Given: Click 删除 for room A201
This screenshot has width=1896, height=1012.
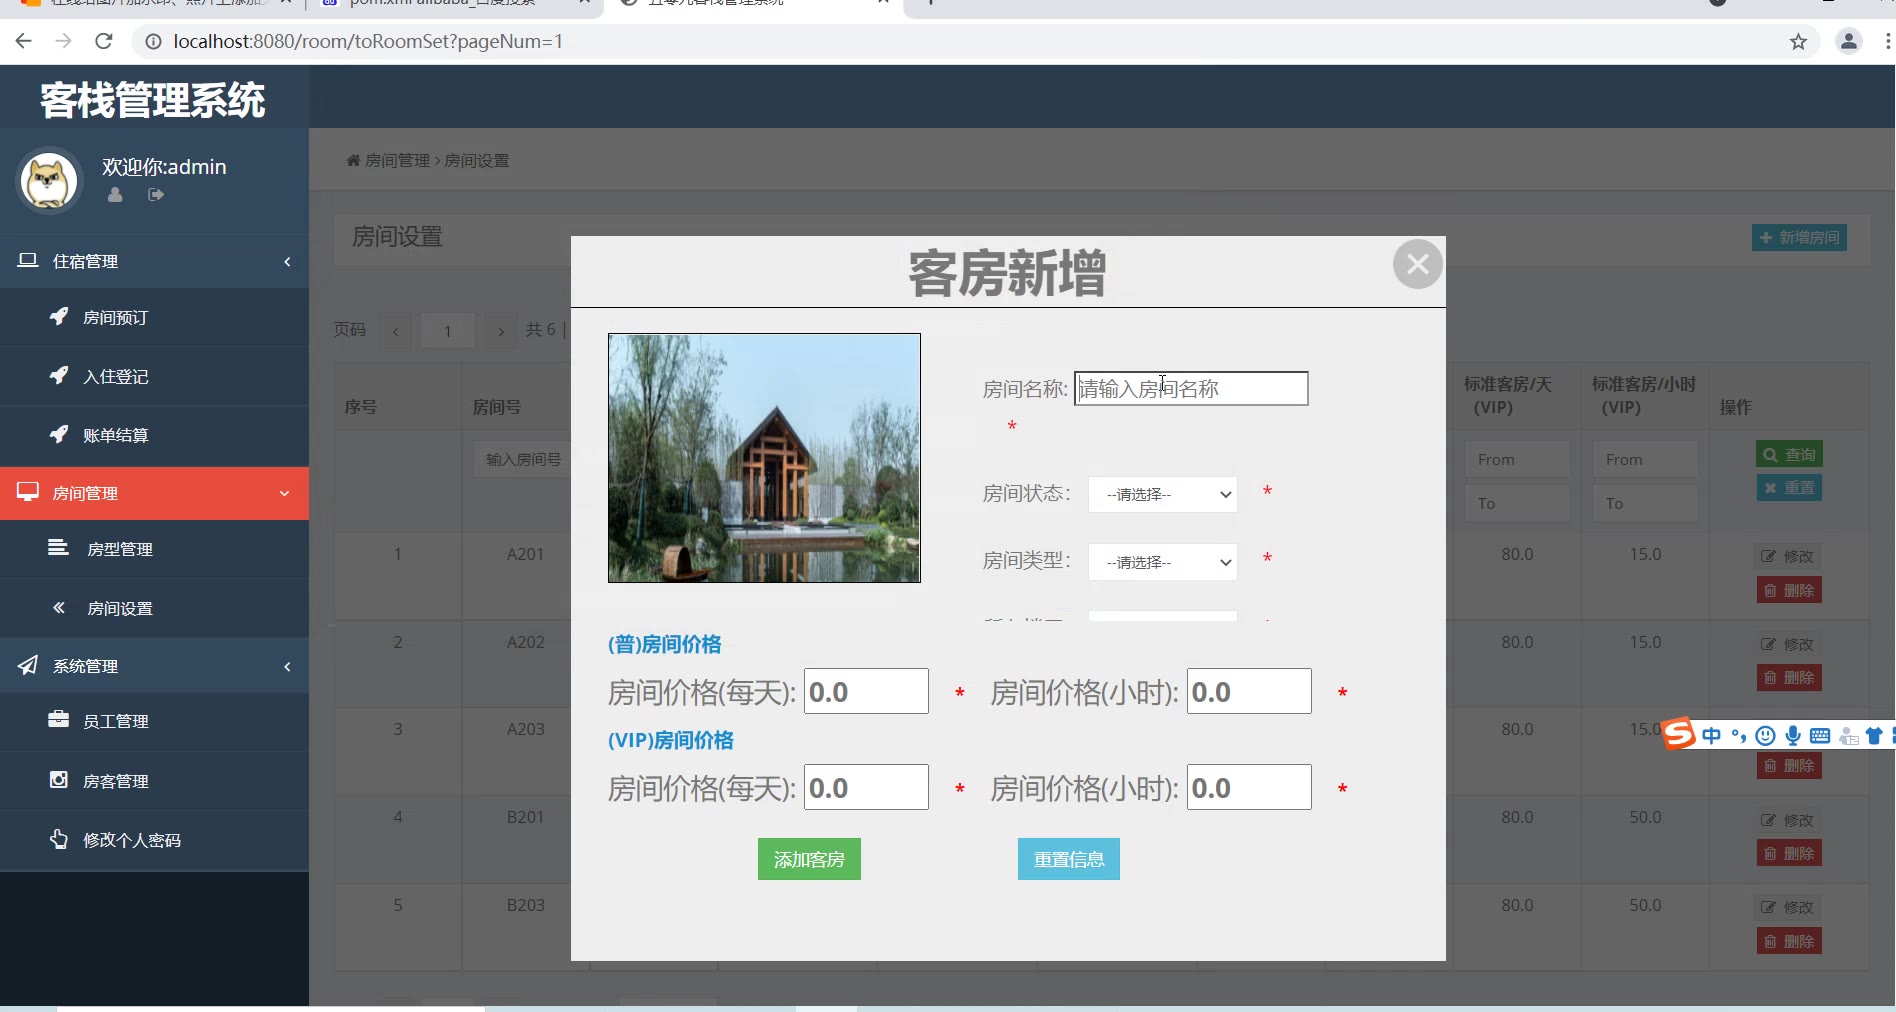Looking at the screenshot, I should tap(1789, 590).
